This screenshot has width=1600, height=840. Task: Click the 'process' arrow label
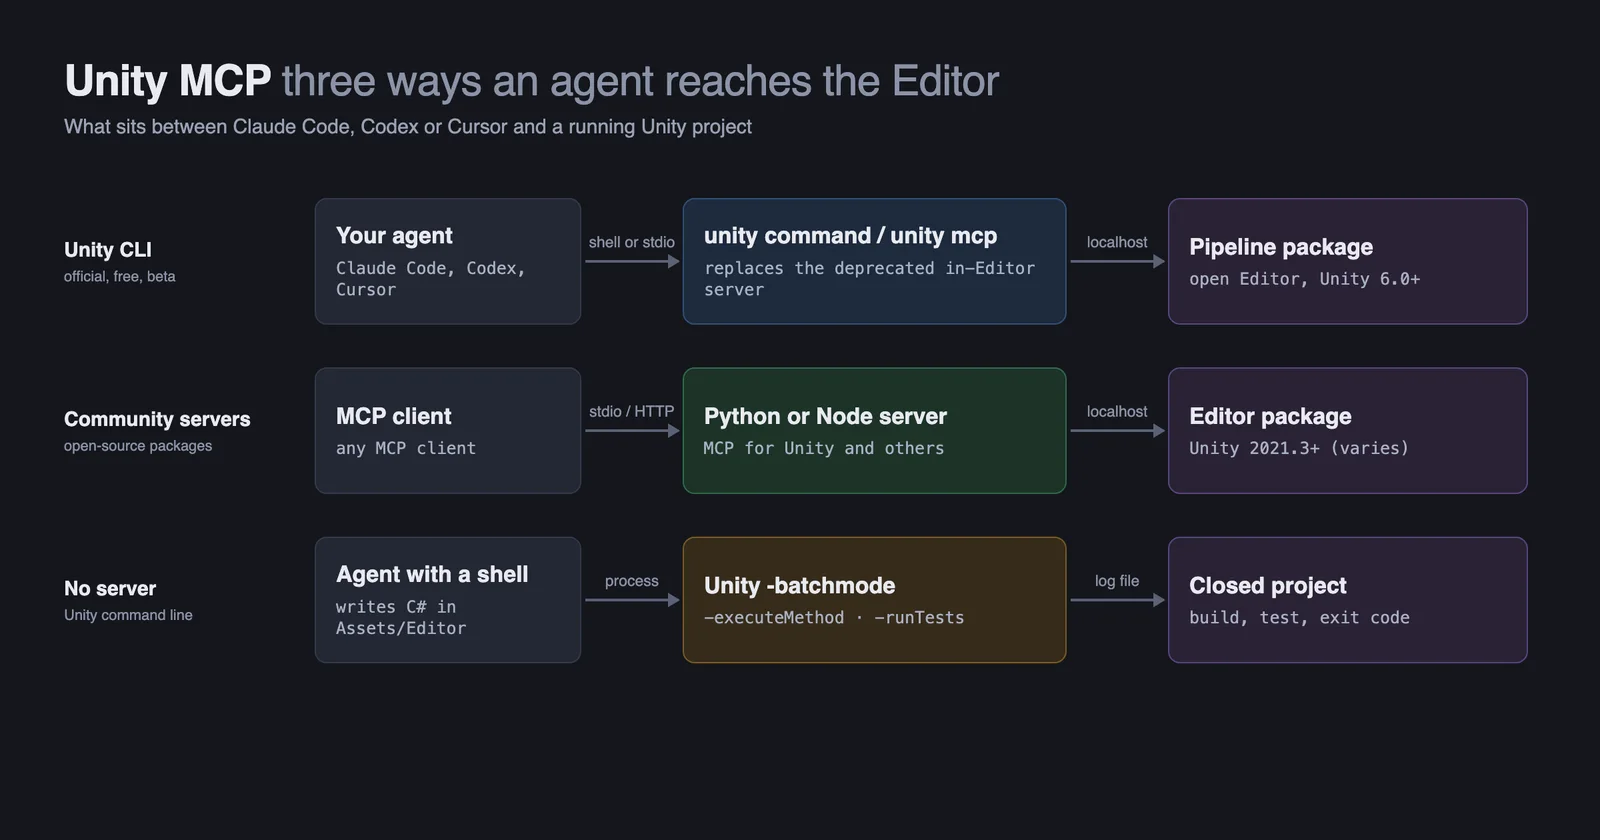pos(632,581)
